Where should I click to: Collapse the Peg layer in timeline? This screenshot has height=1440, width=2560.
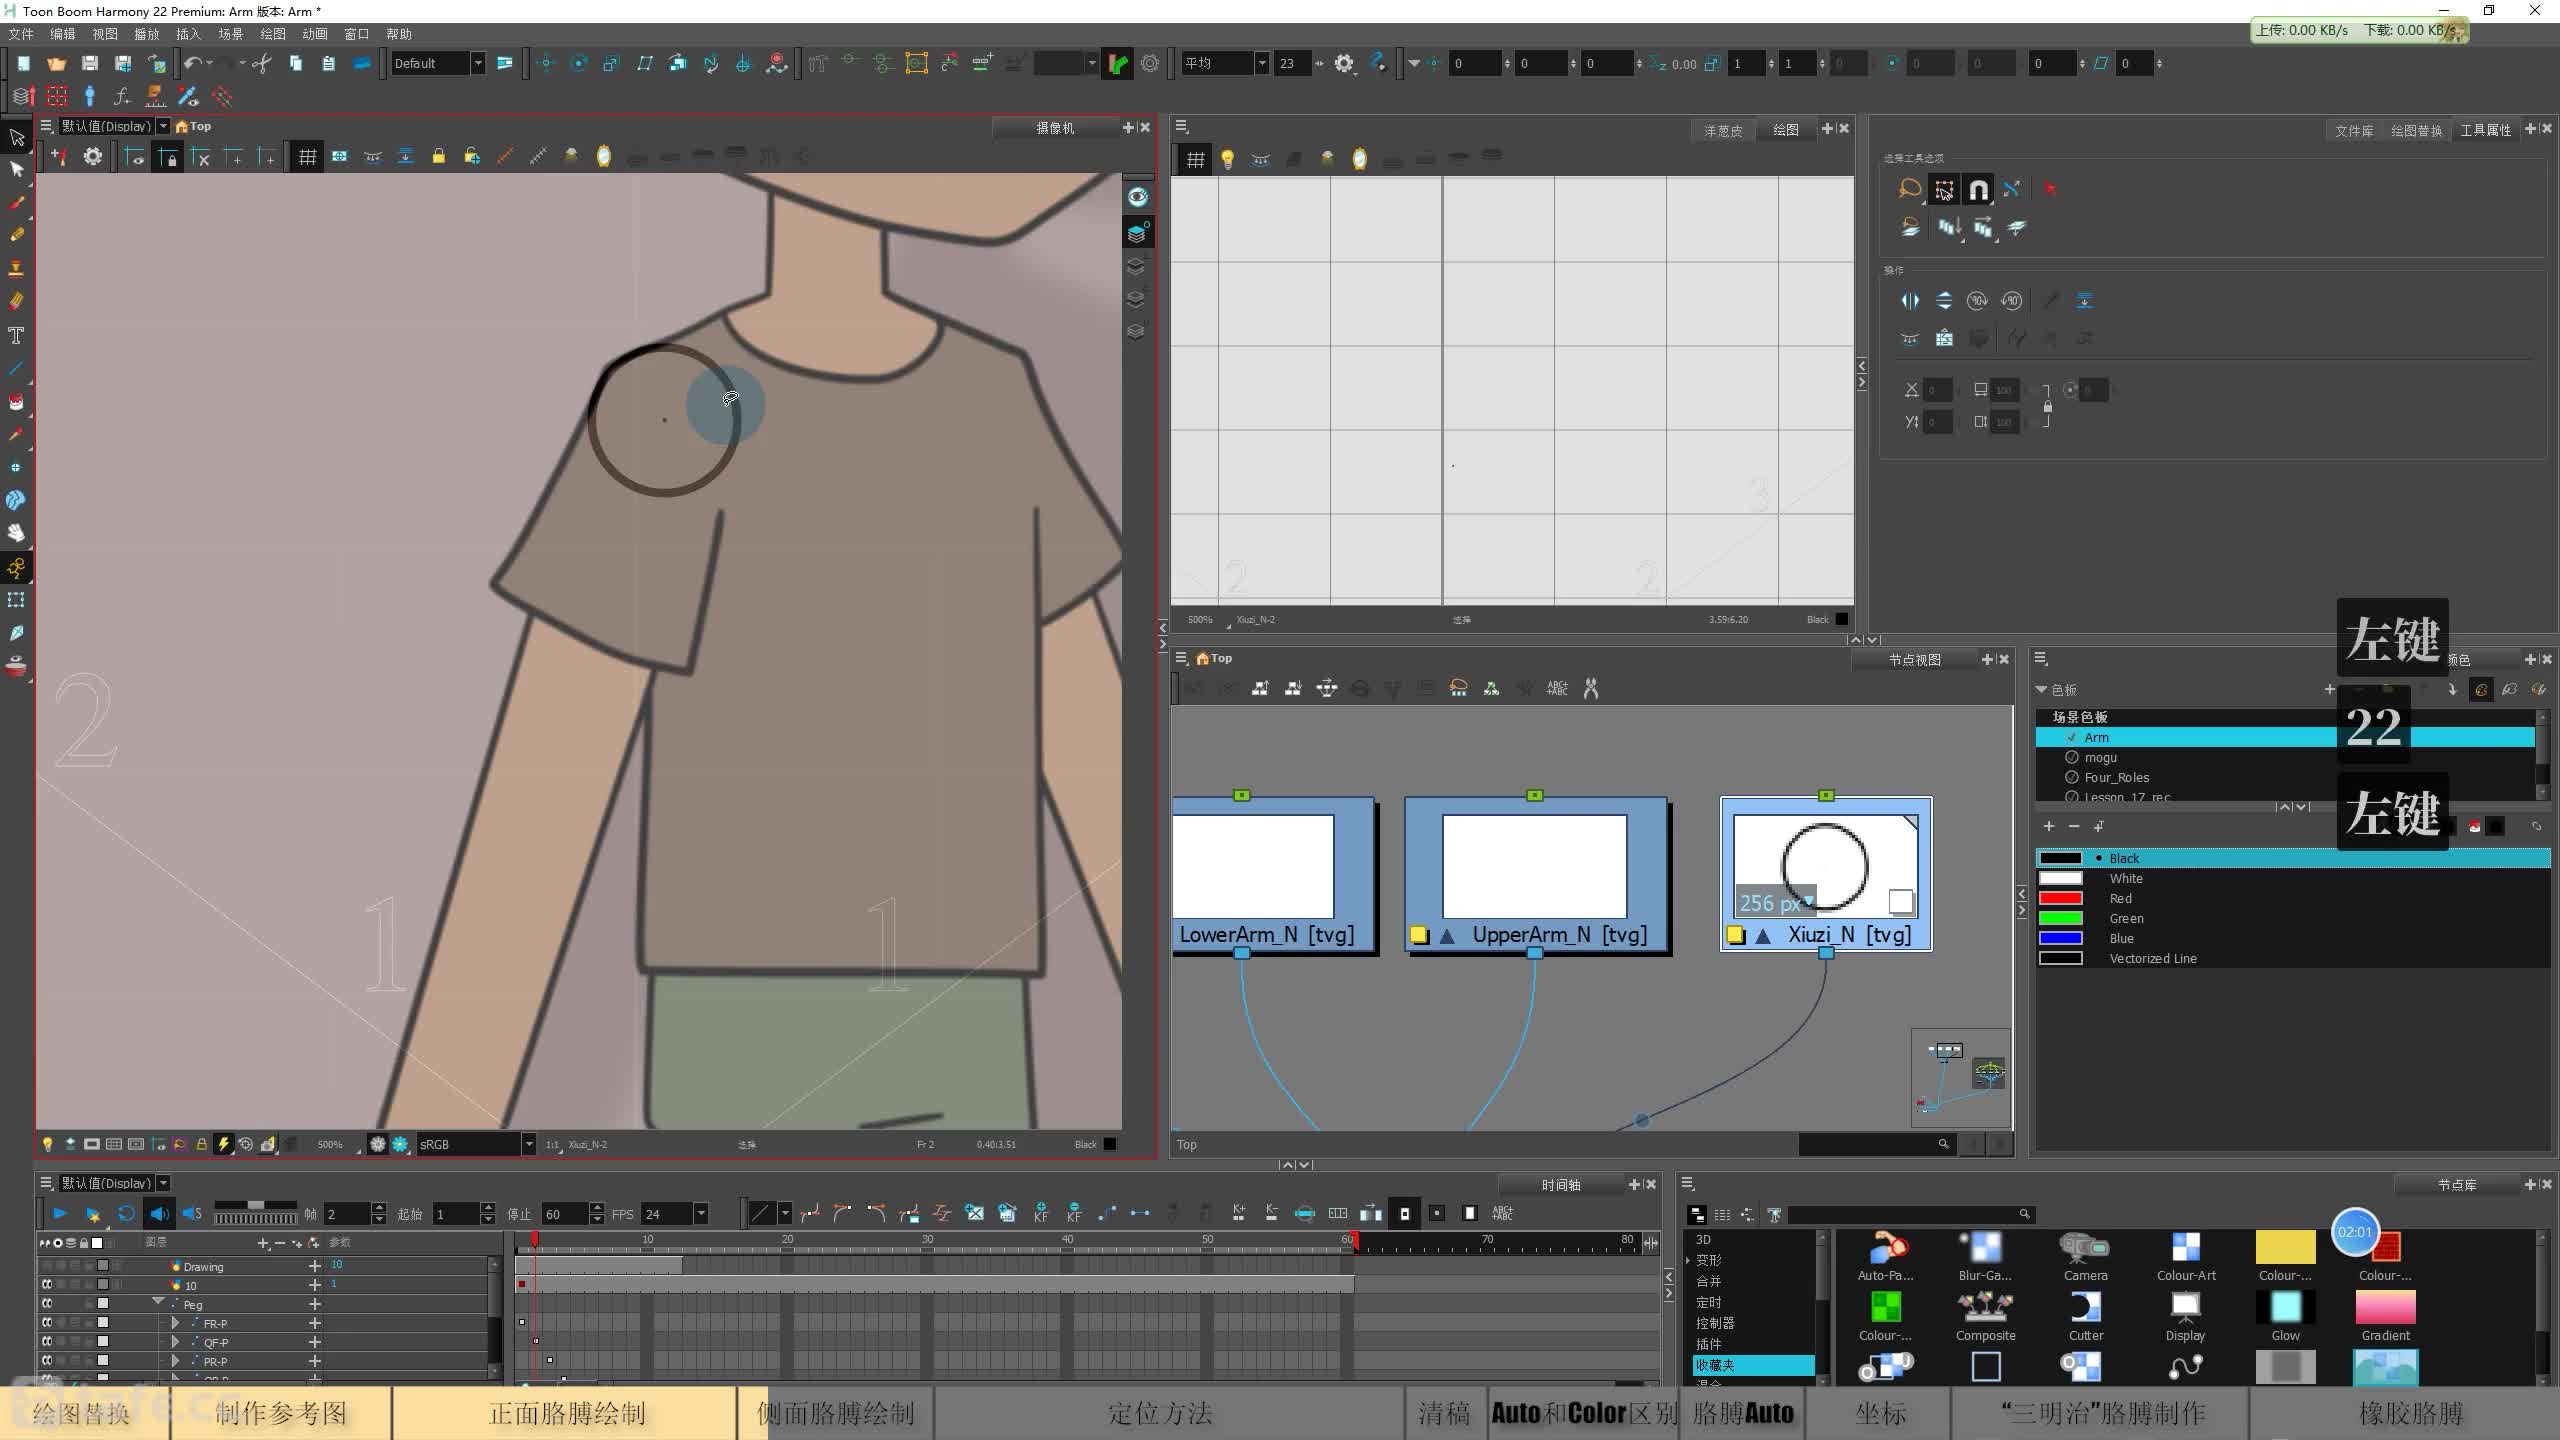pyautogui.click(x=158, y=1302)
